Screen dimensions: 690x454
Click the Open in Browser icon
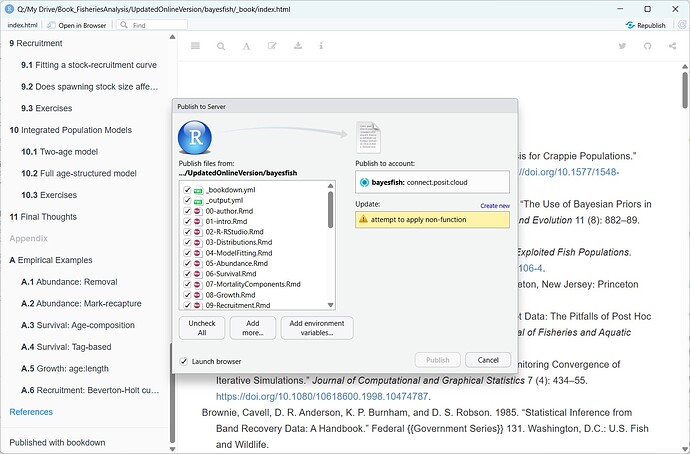[x=51, y=24]
